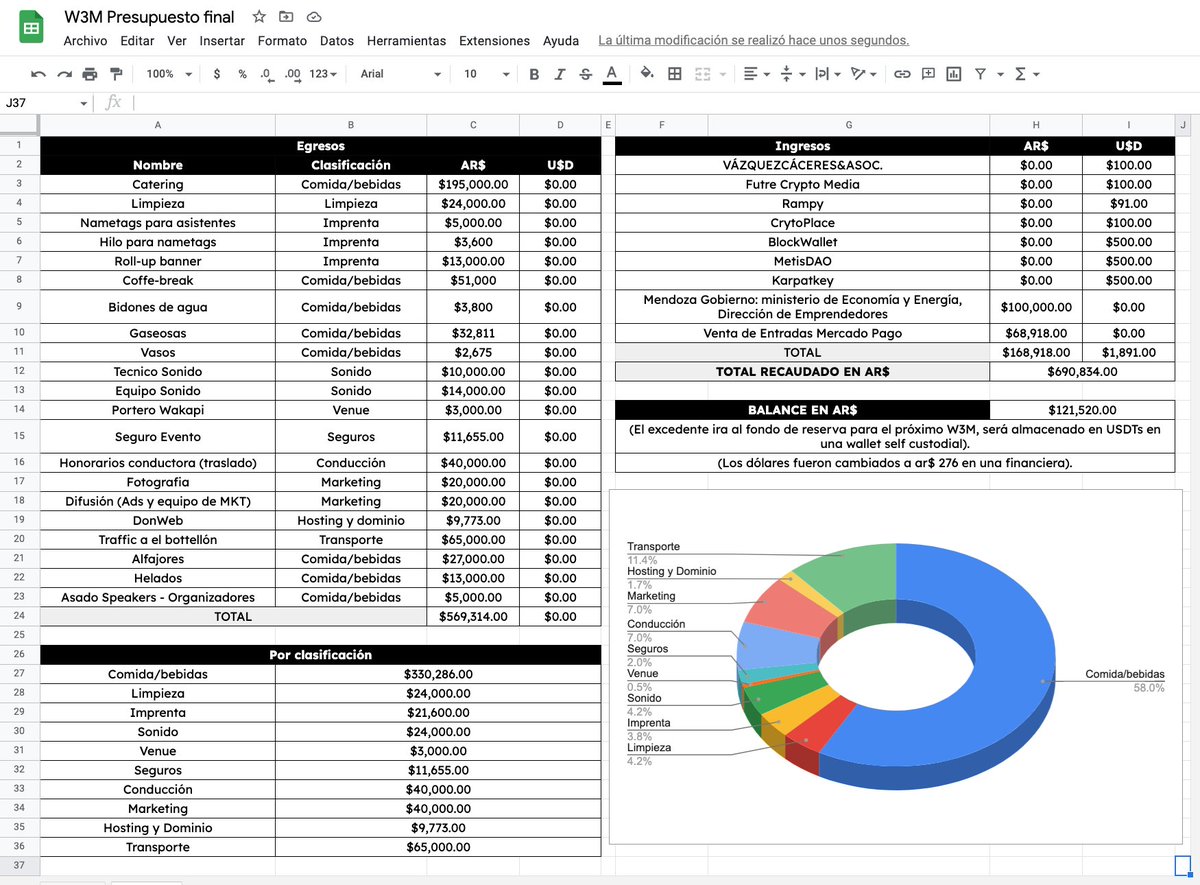Screen dimensions: 1200x885
Task: Toggle strikethrough formatting
Action: 585,74
